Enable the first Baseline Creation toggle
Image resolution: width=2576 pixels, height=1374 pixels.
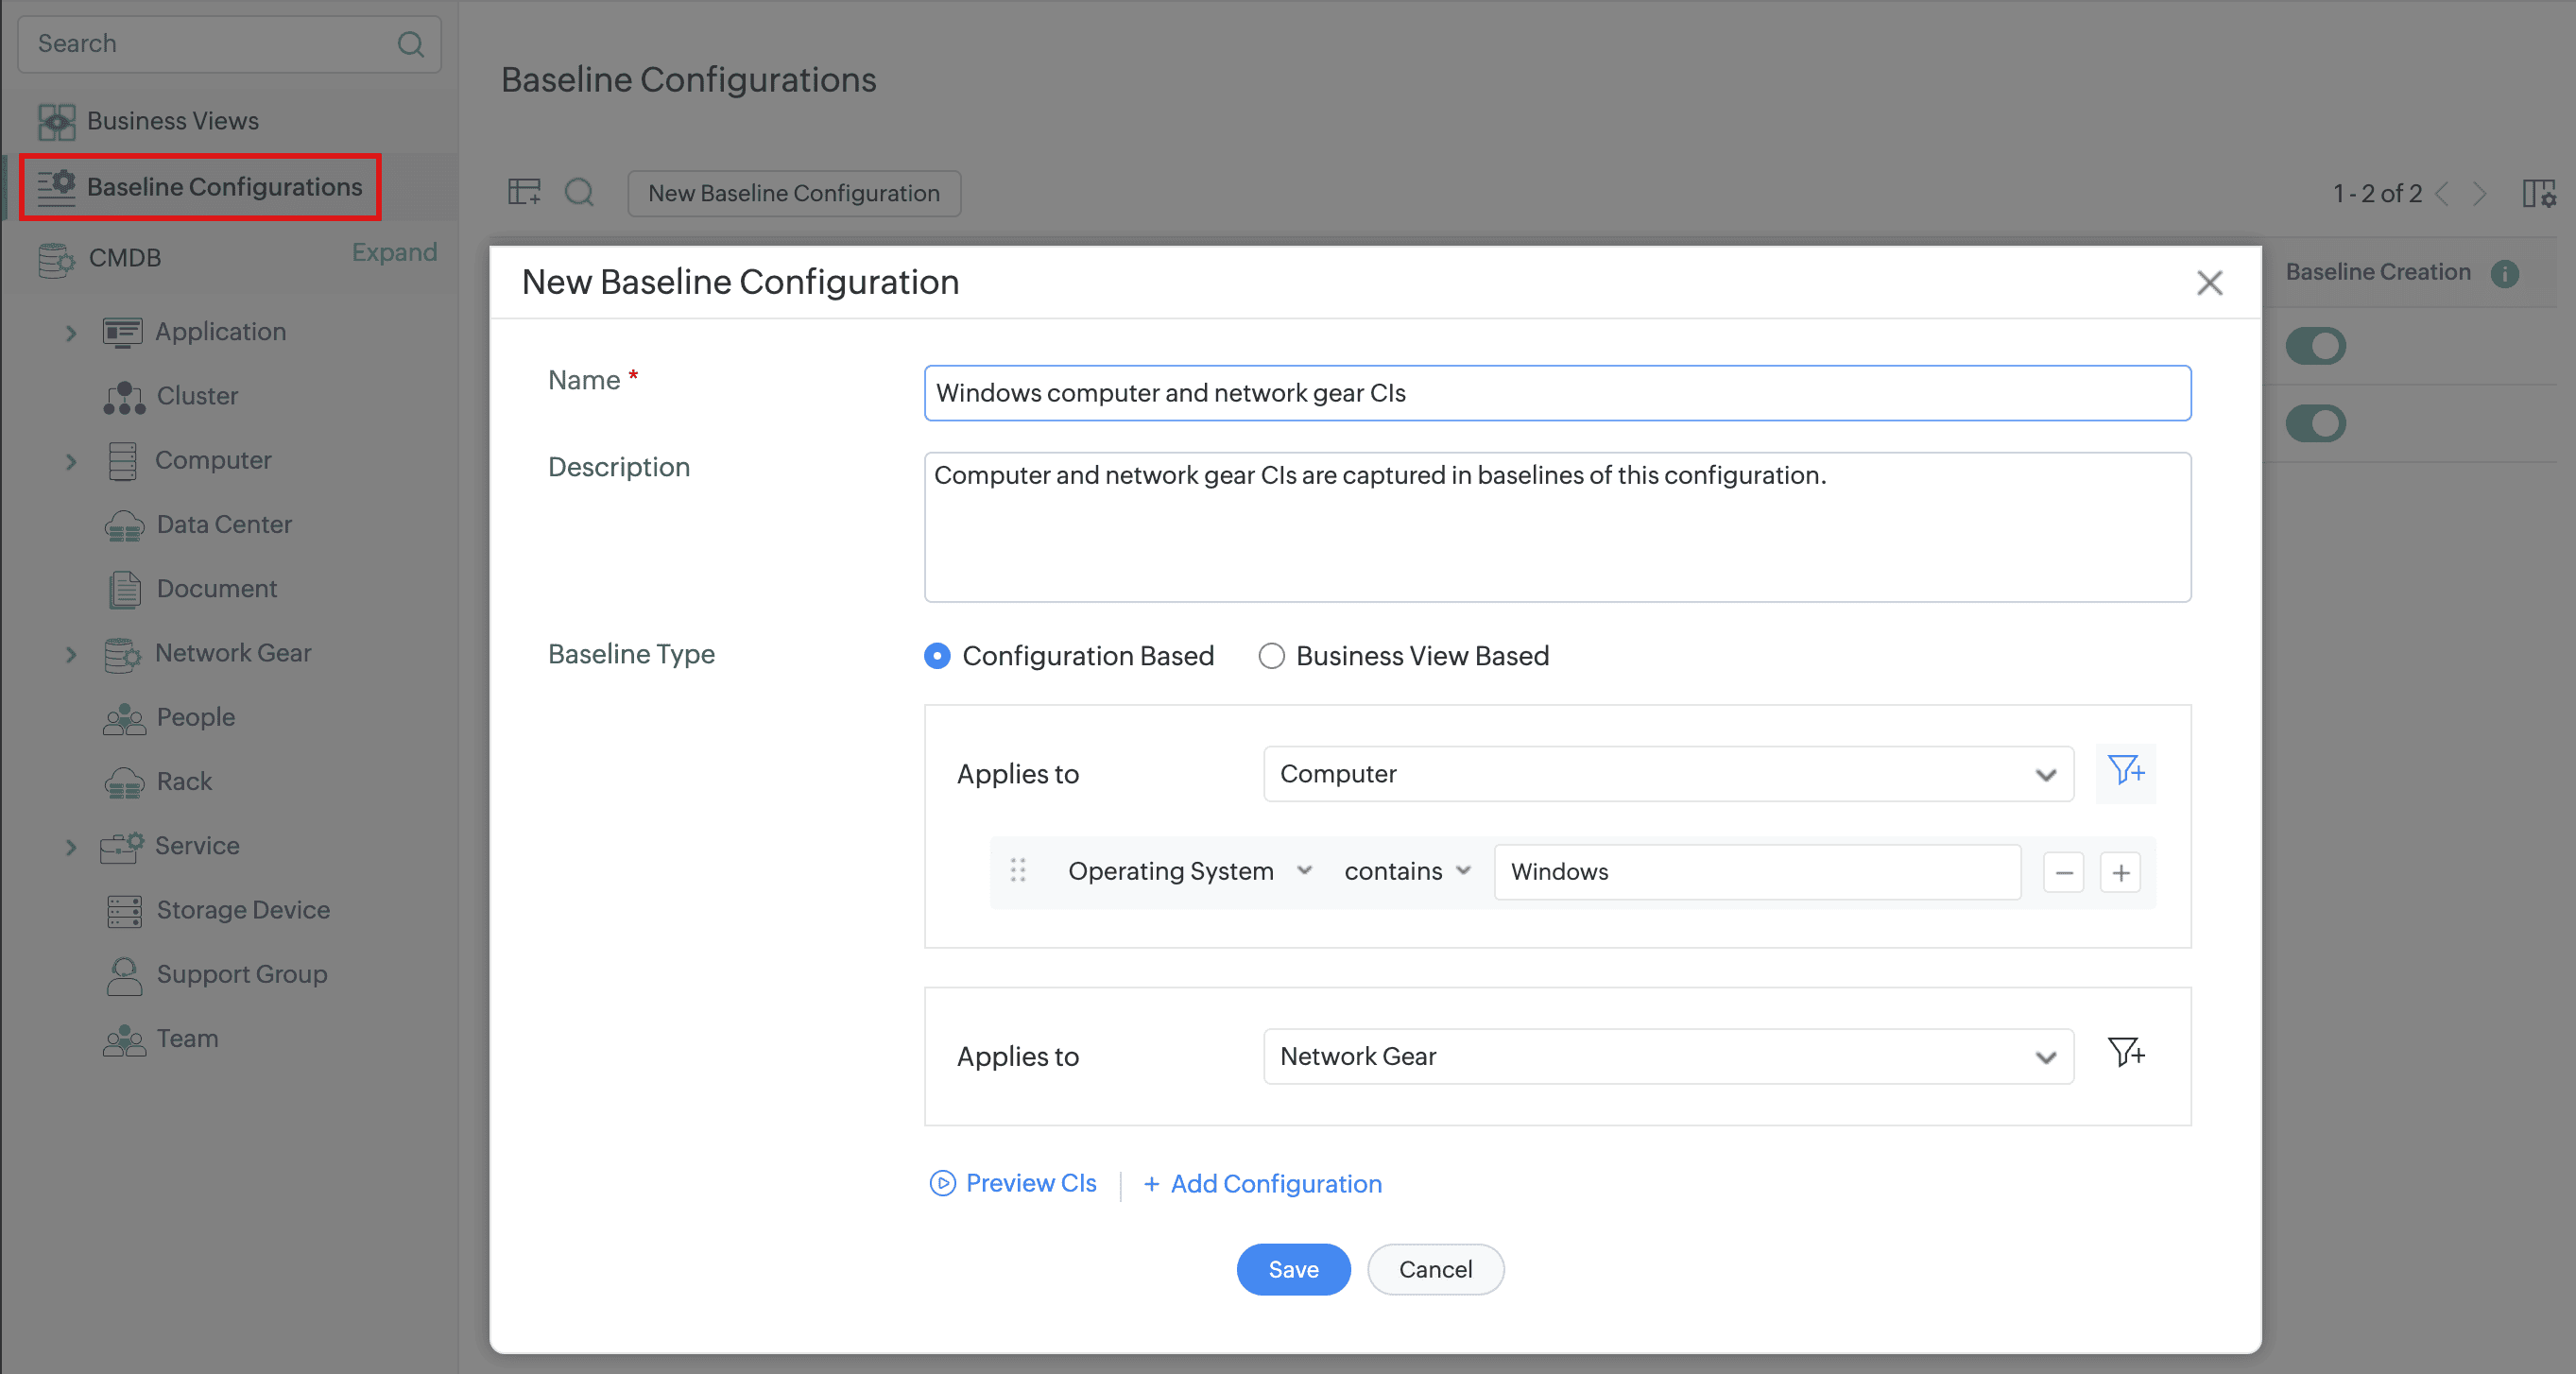(2316, 346)
